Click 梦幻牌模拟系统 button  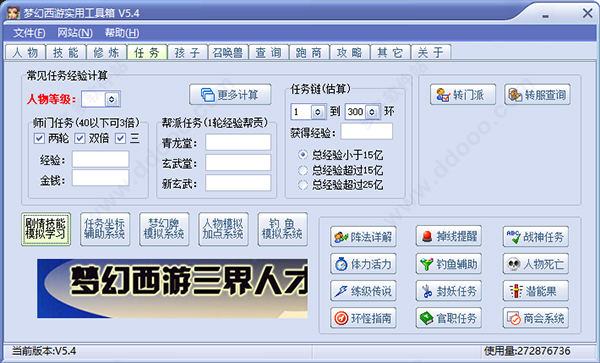click(x=164, y=229)
